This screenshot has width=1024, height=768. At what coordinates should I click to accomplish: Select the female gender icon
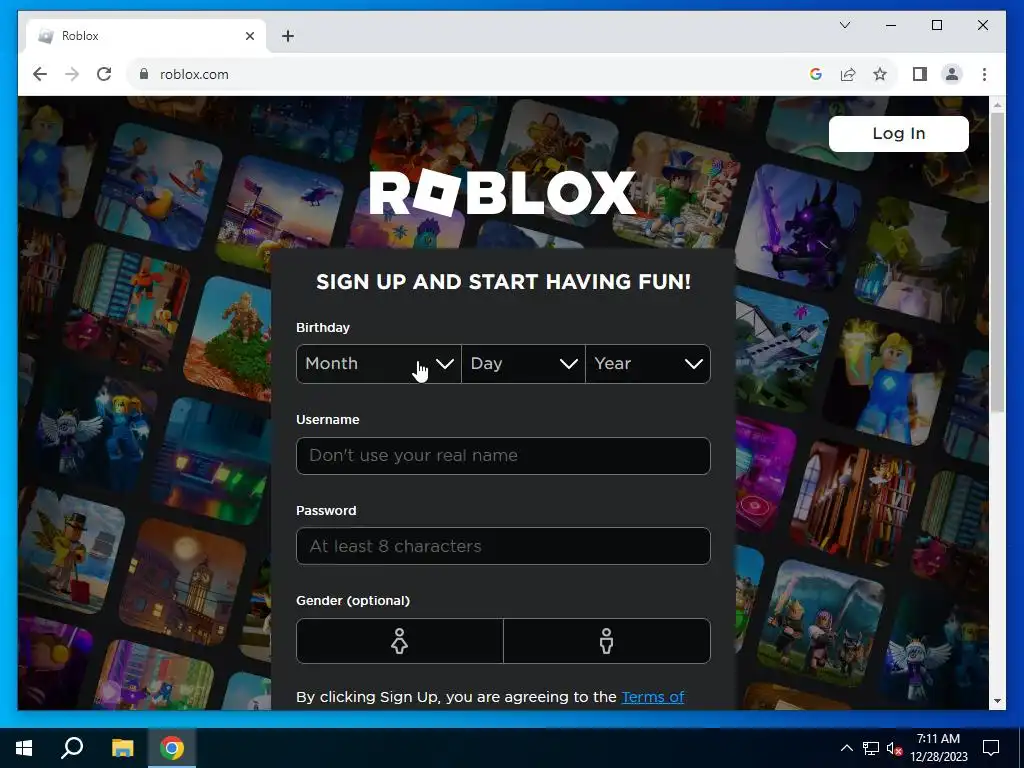[400, 641]
